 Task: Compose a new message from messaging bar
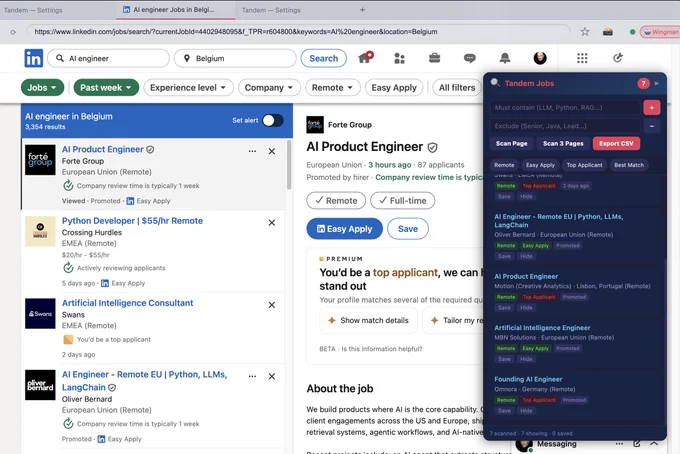[637, 444]
